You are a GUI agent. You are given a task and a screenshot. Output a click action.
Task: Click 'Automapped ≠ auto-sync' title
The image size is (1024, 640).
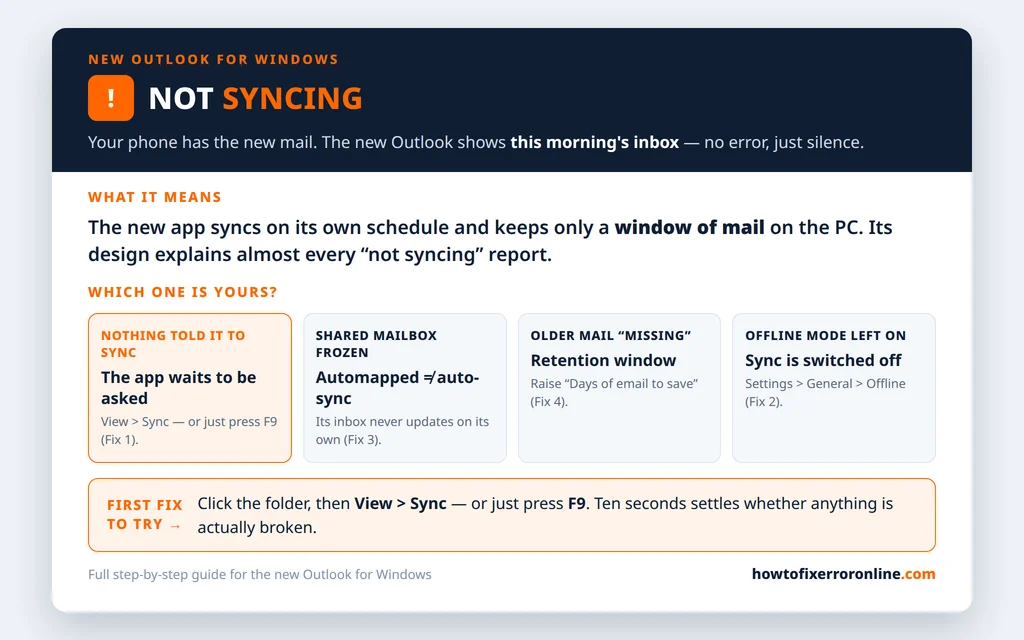[x=397, y=388]
